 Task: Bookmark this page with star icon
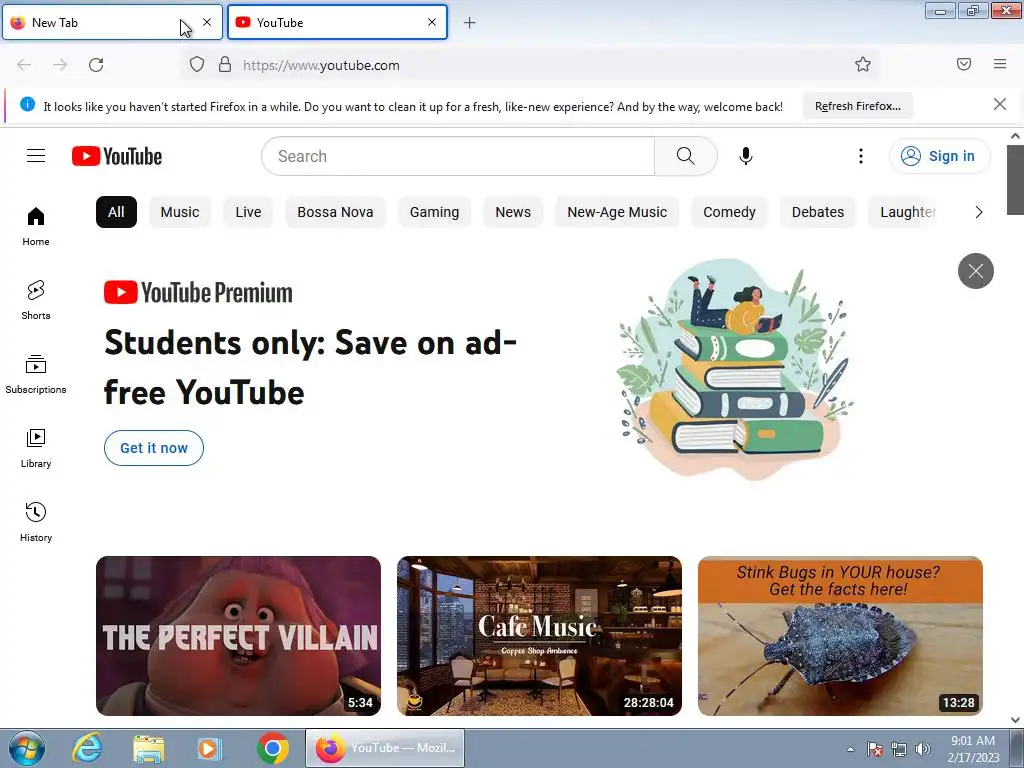tap(863, 64)
